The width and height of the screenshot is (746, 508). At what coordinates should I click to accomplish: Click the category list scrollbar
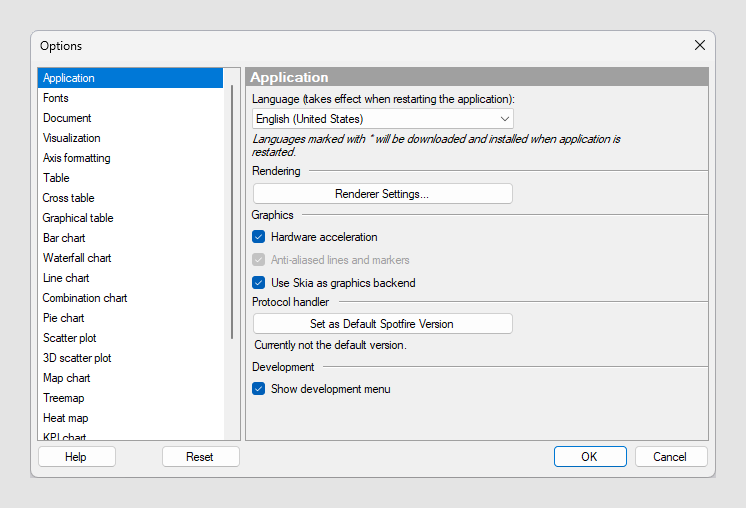tap(233, 212)
